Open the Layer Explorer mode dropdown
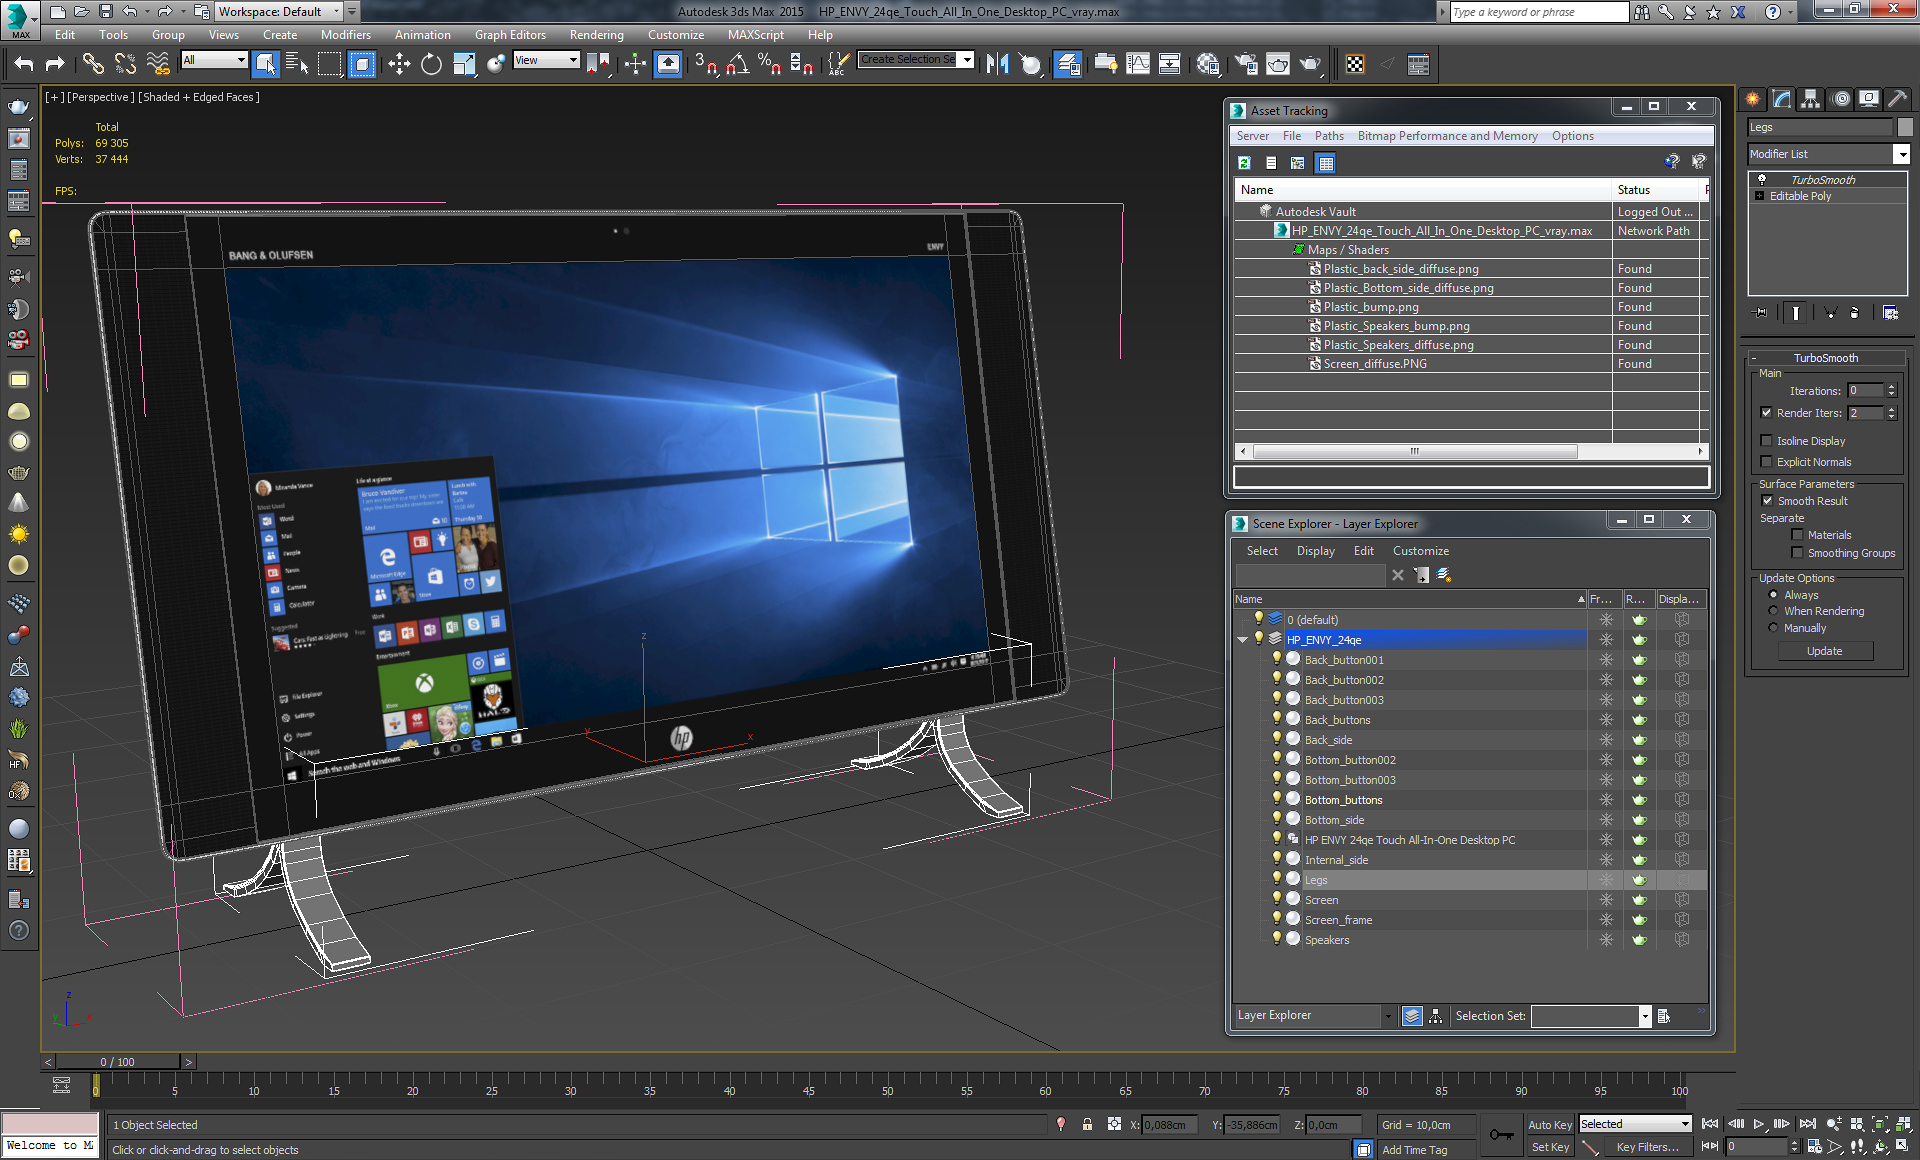 [1387, 1015]
